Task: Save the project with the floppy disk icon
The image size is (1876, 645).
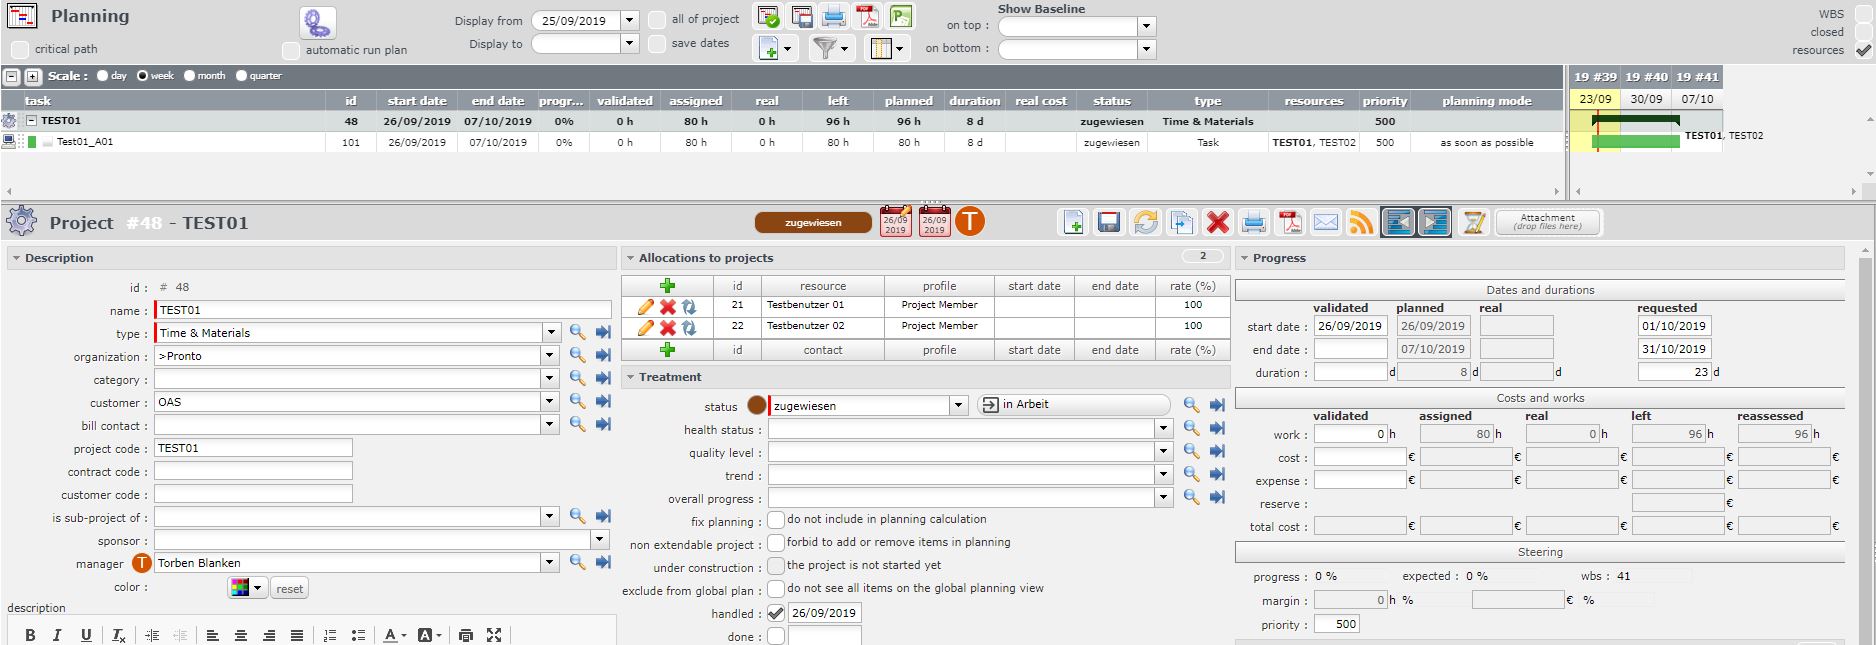Action: pos(1108,222)
